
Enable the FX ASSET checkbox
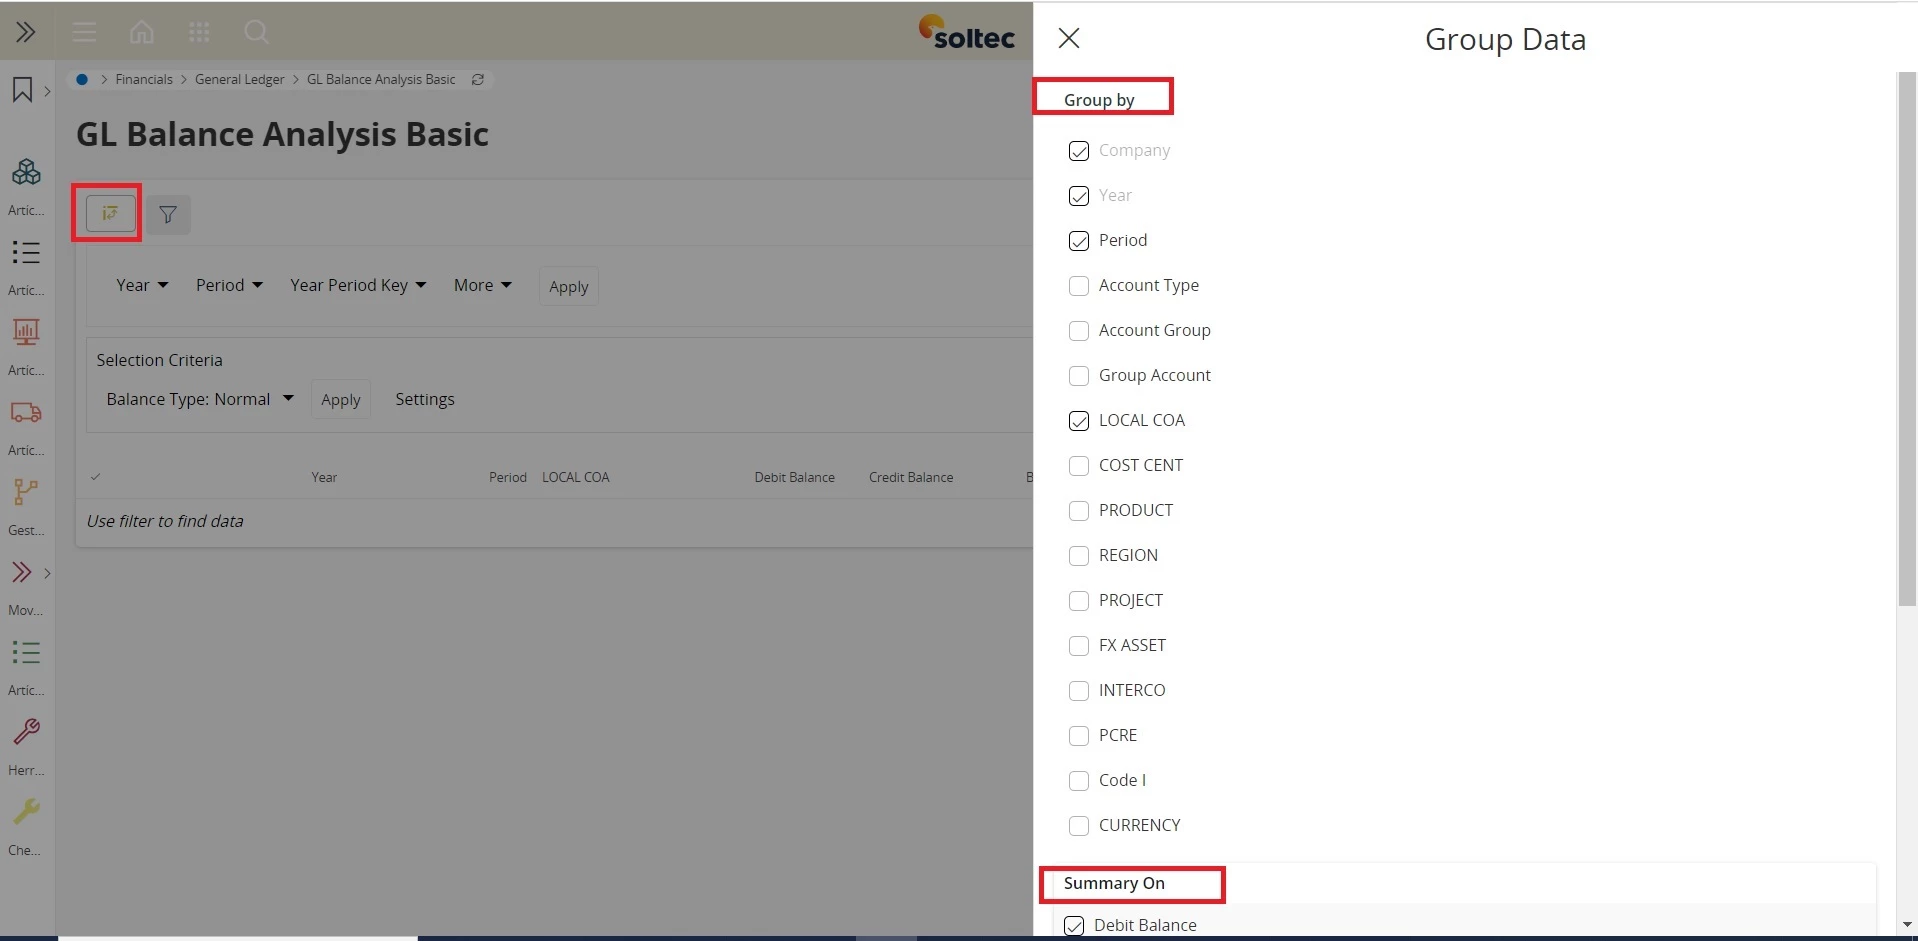1079,646
